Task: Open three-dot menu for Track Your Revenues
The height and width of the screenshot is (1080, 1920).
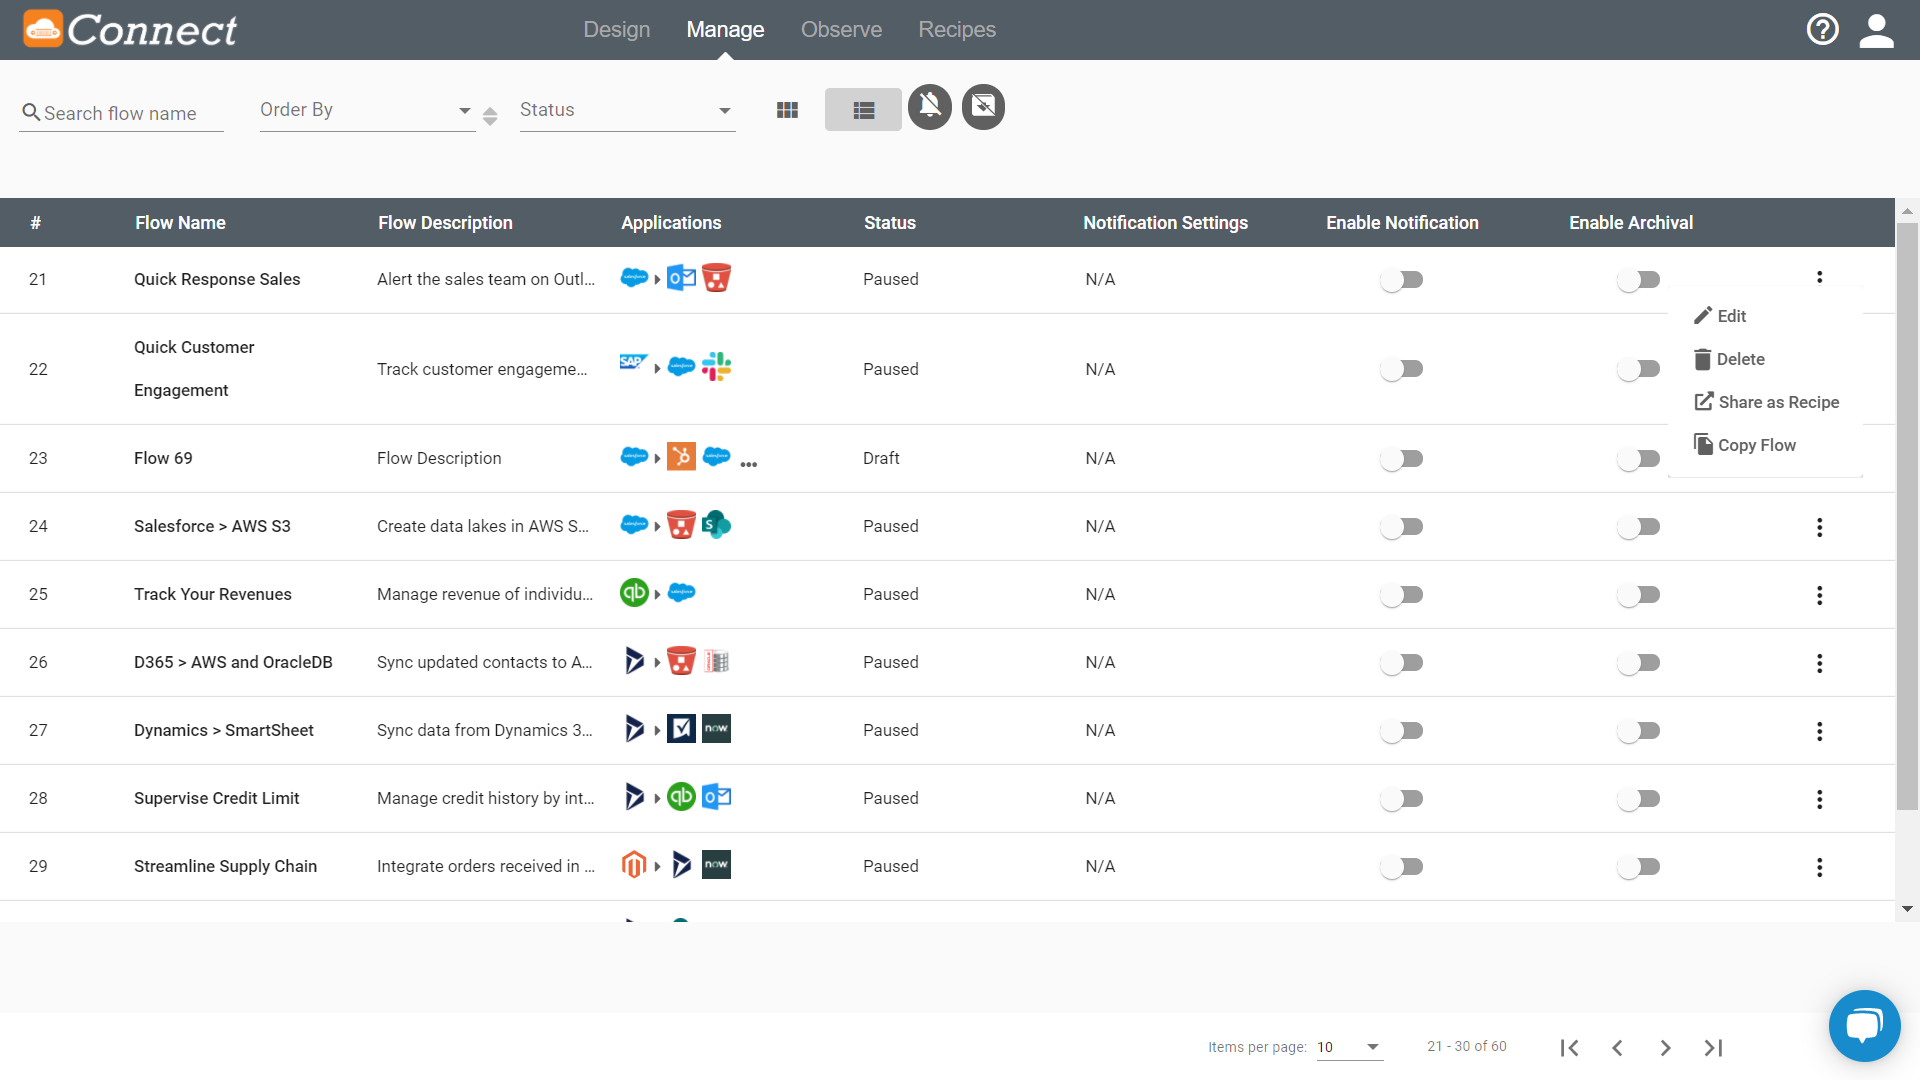Action: point(1819,595)
